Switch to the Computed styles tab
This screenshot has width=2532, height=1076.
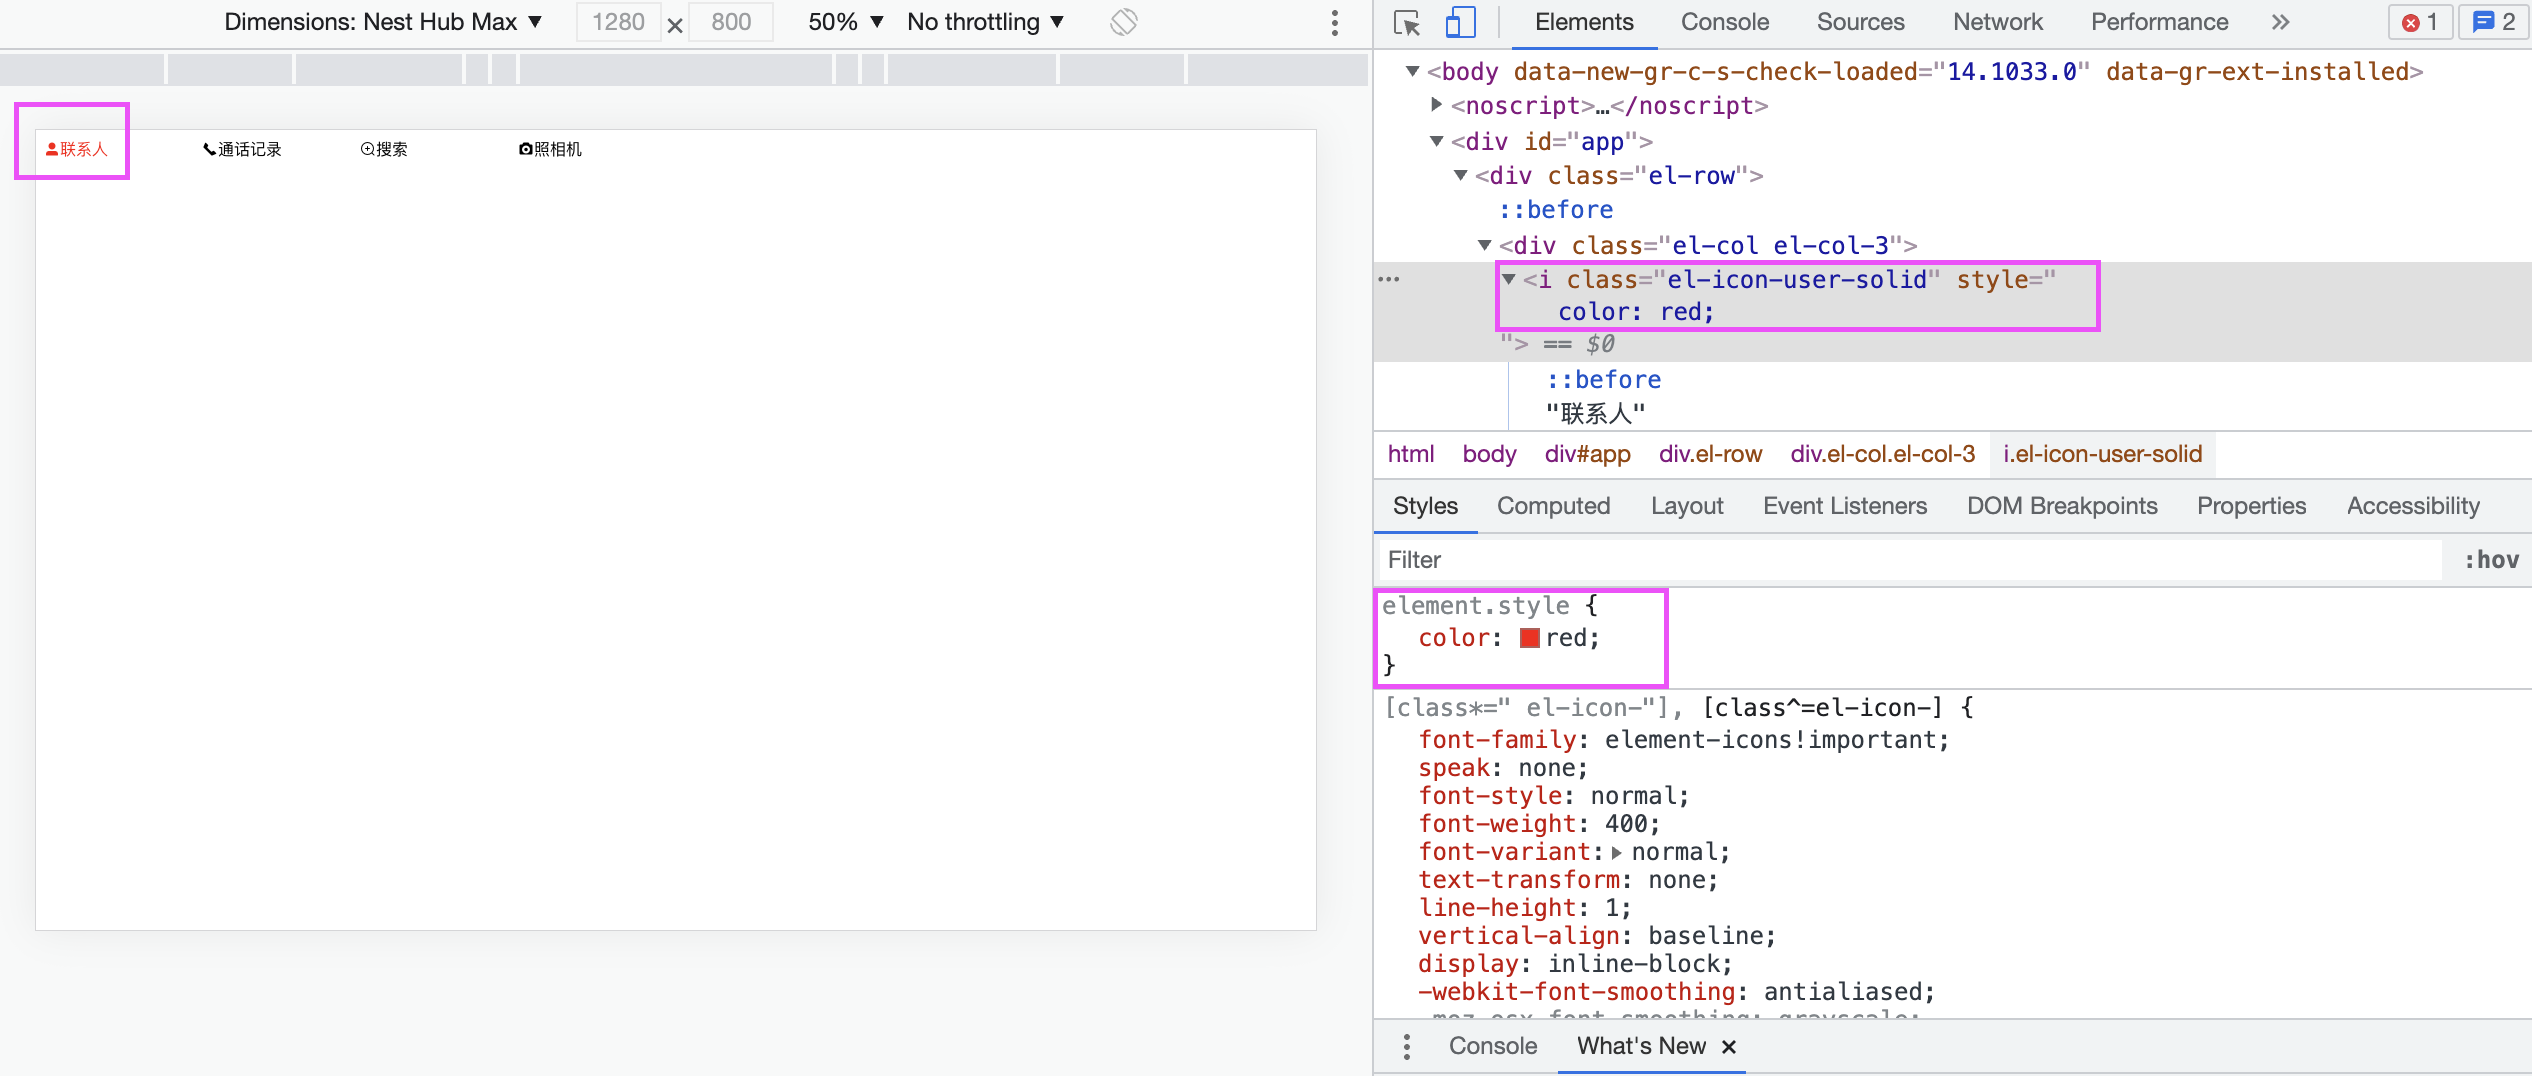click(1553, 506)
